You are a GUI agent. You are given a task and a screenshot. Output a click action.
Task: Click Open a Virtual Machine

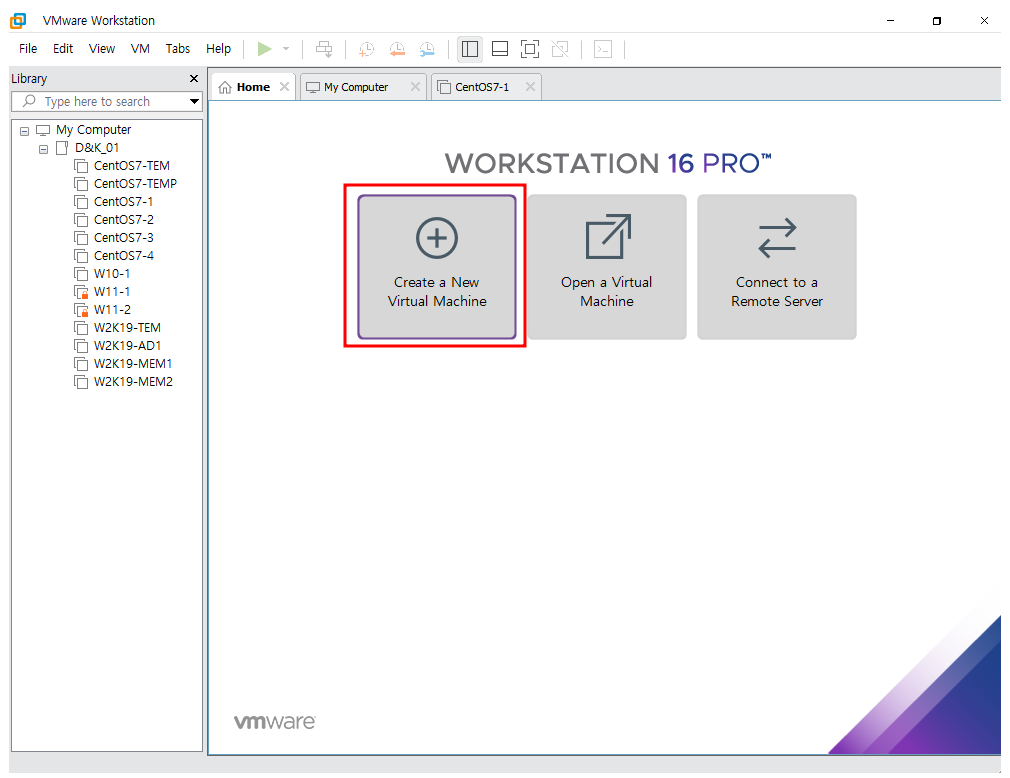607,267
